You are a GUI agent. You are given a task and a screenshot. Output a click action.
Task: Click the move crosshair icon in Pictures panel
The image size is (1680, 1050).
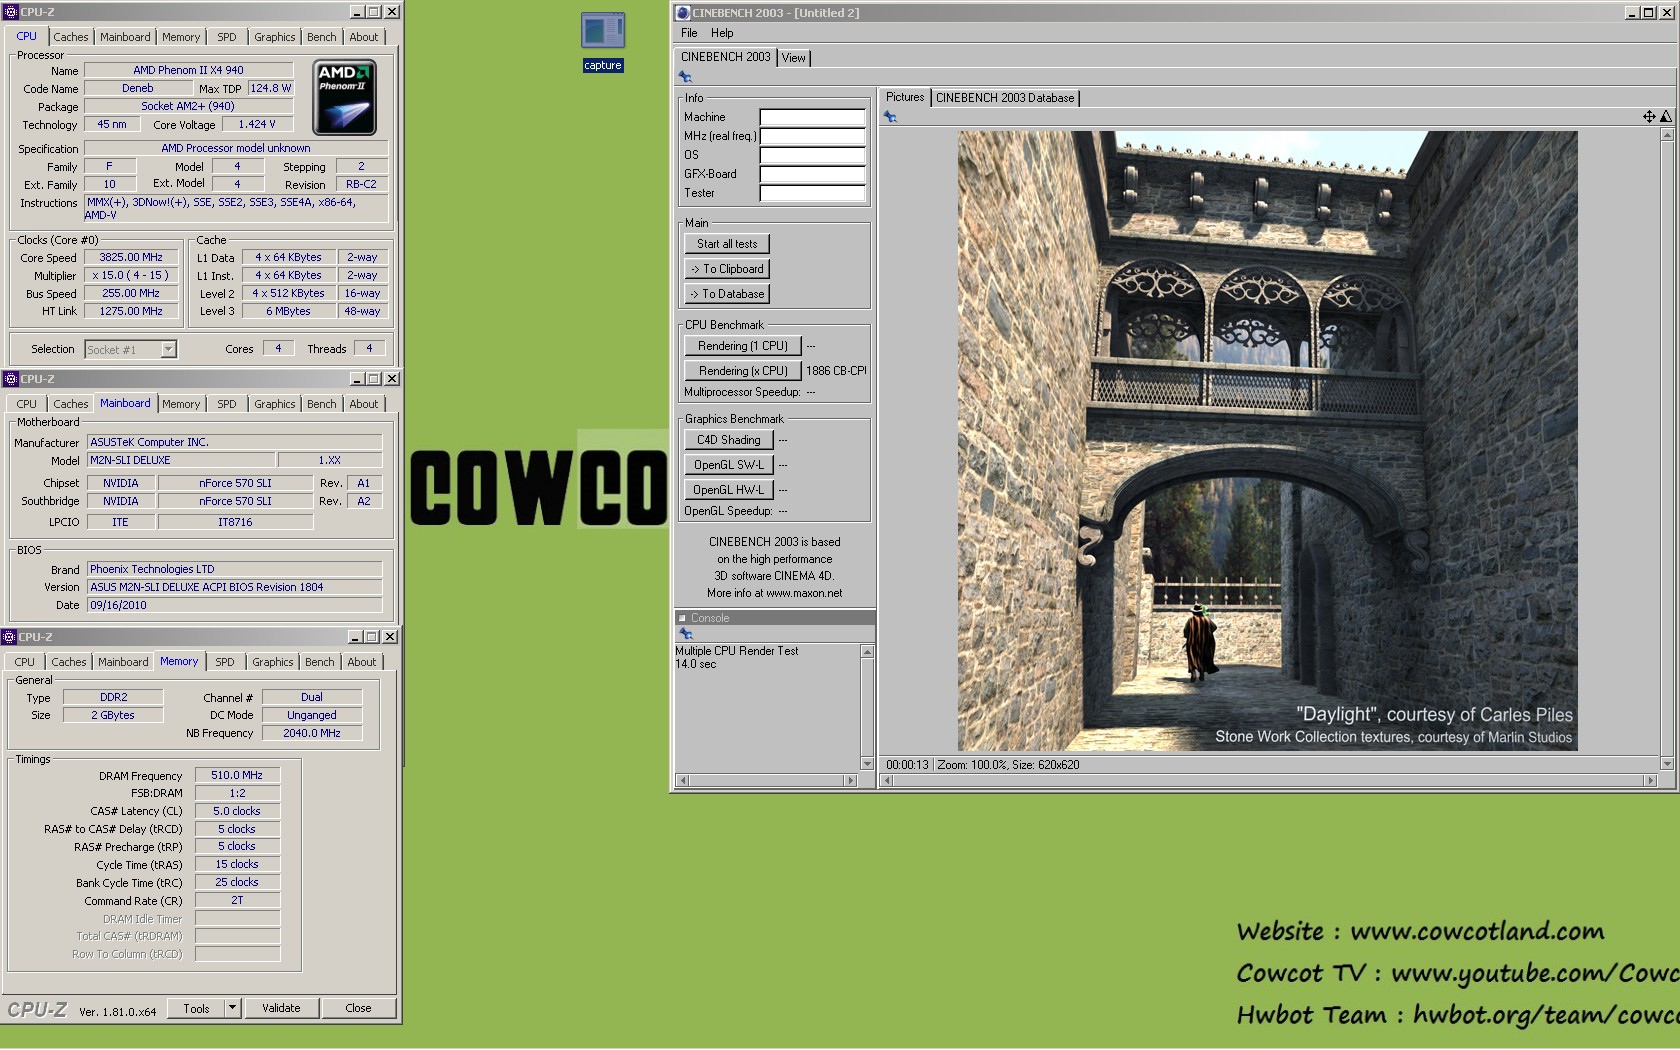(1649, 117)
